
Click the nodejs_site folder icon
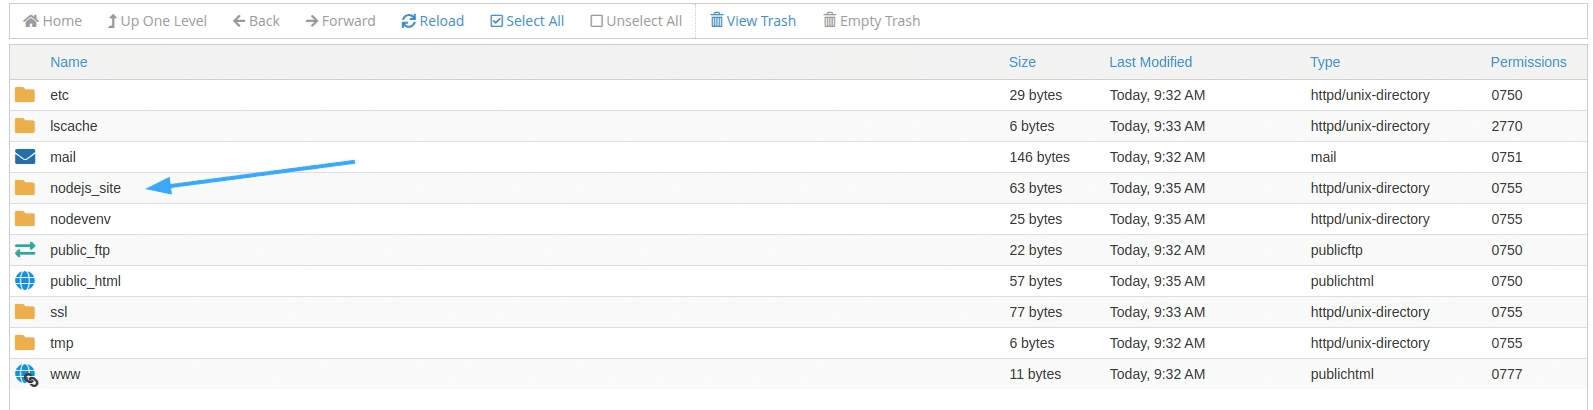coord(25,188)
